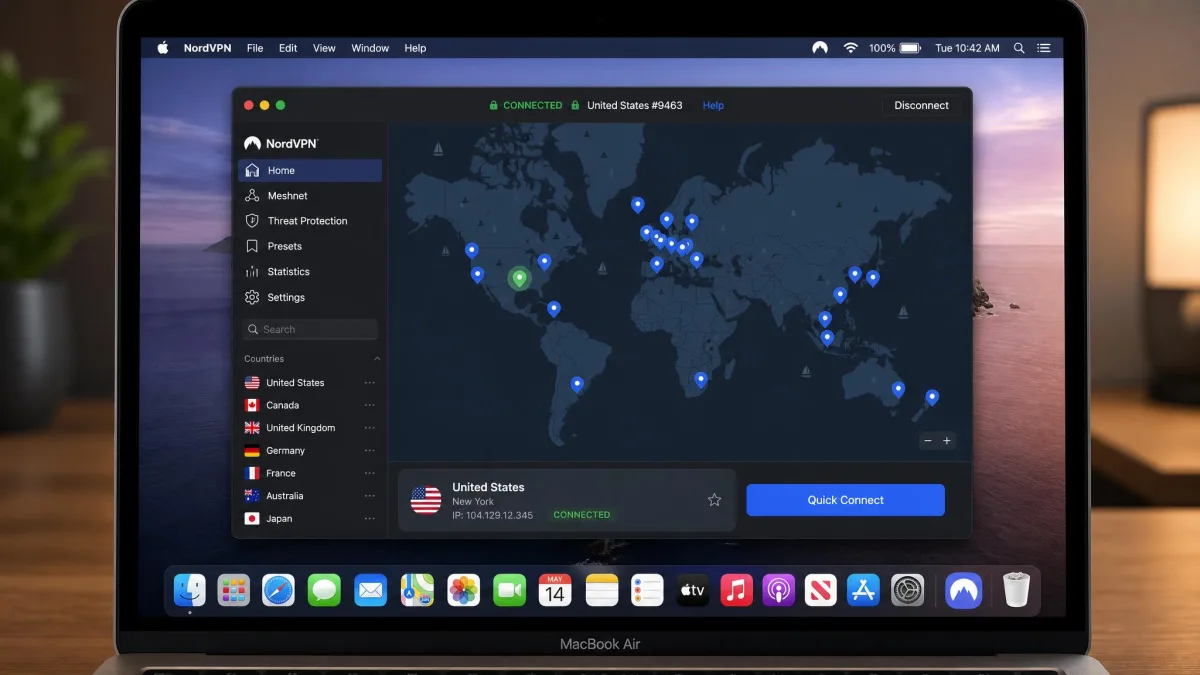Open Help link in title bar
The height and width of the screenshot is (675, 1200).
click(713, 105)
